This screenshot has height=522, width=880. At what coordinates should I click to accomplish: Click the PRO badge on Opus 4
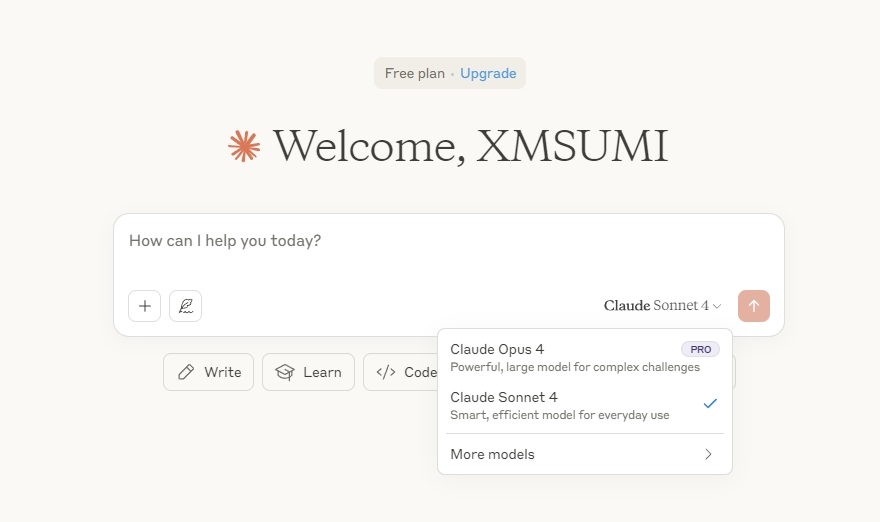pos(700,349)
